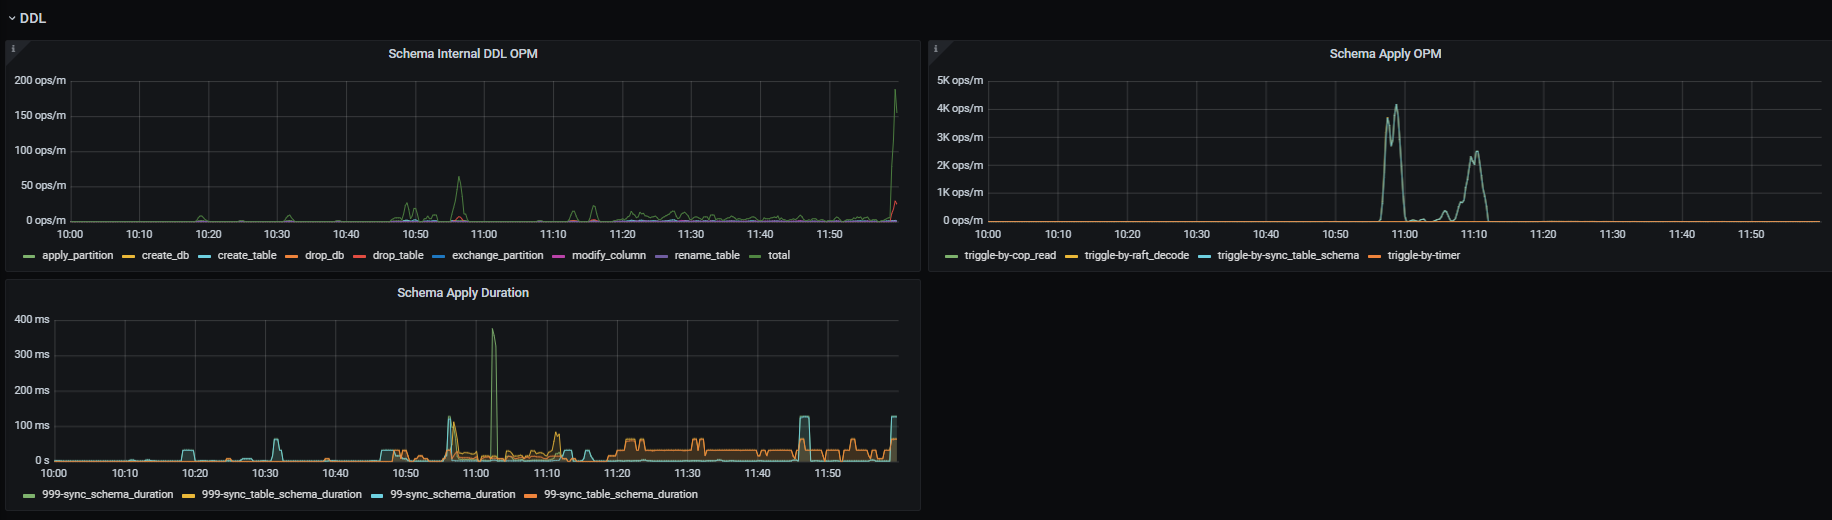
Task: Click the triggle-by-timer legend label
Action: click(1423, 256)
